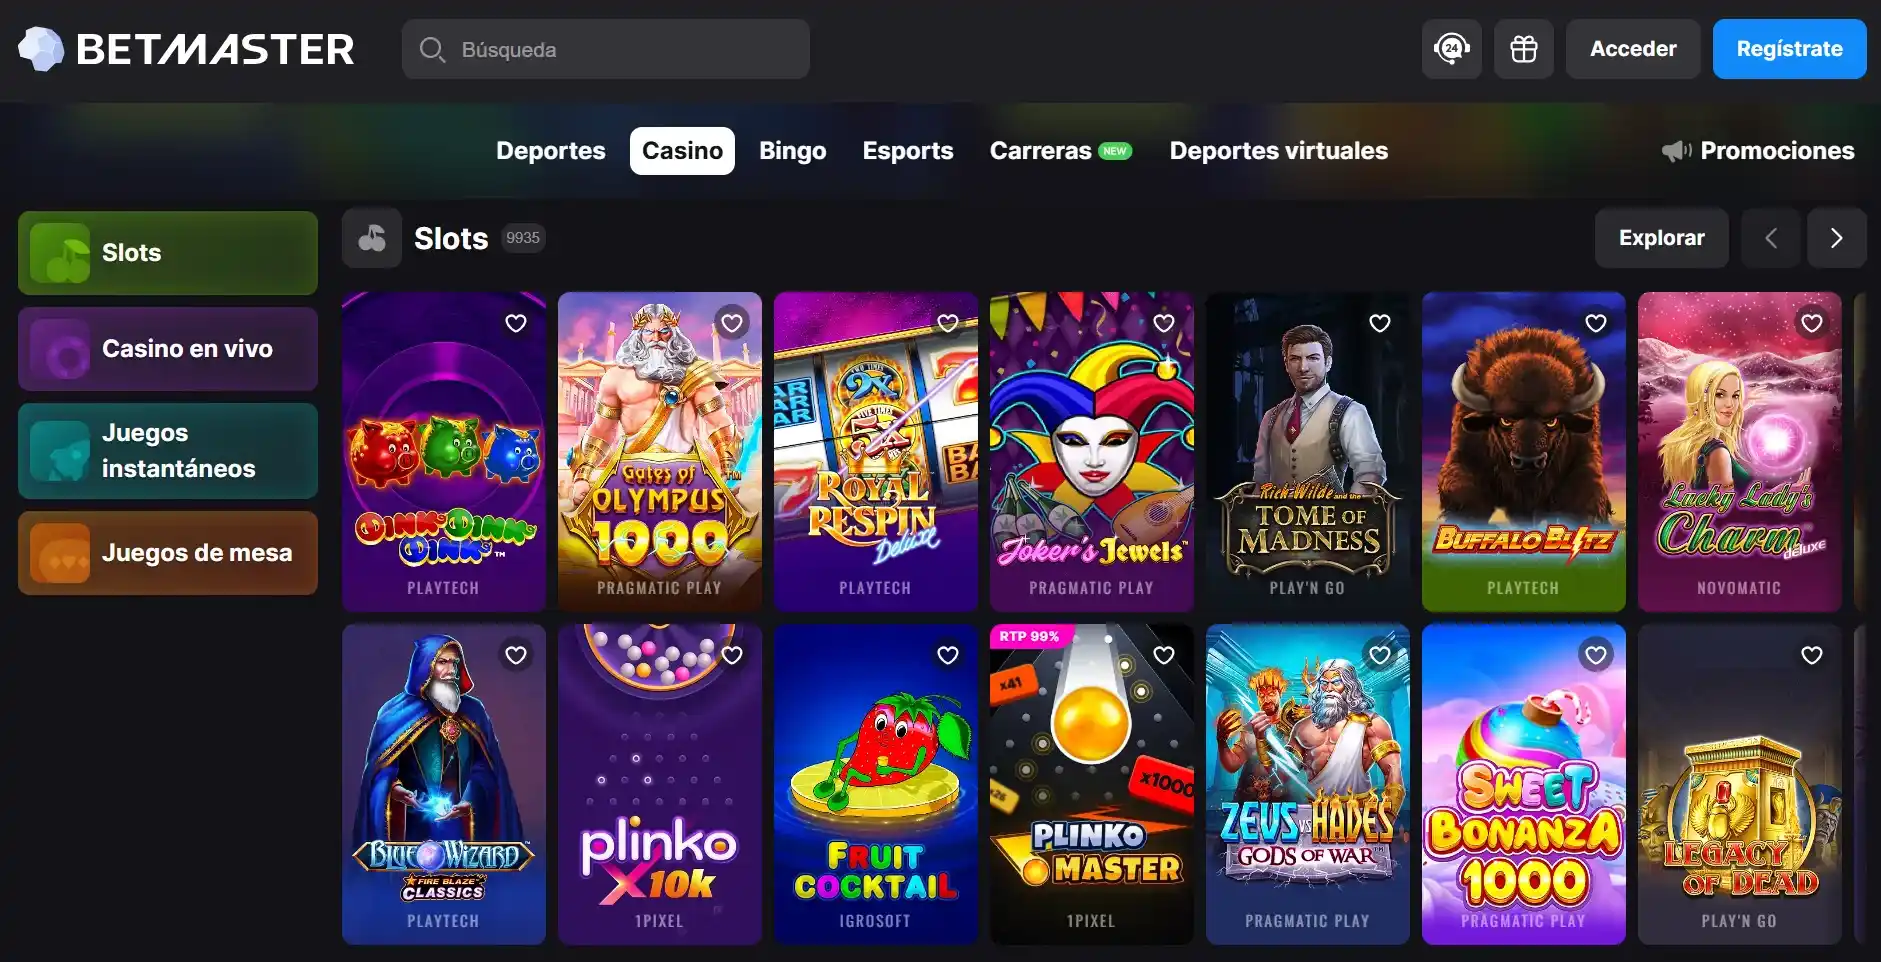This screenshot has width=1881, height=962.
Task: Open the 24/7 support chat icon
Action: (1451, 49)
